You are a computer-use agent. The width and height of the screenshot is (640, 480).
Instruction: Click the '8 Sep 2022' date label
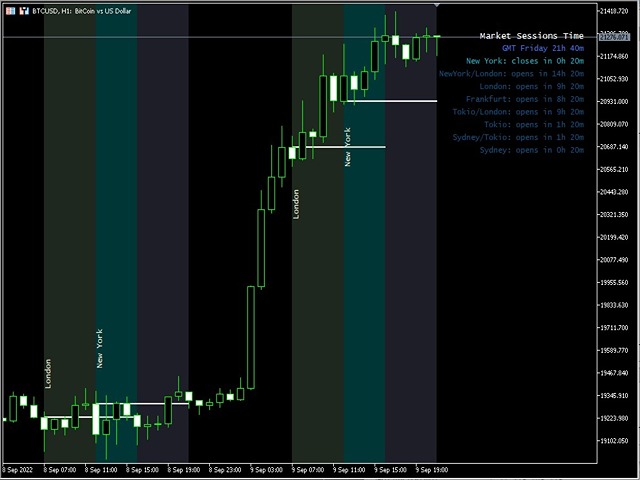[x=18, y=470]
